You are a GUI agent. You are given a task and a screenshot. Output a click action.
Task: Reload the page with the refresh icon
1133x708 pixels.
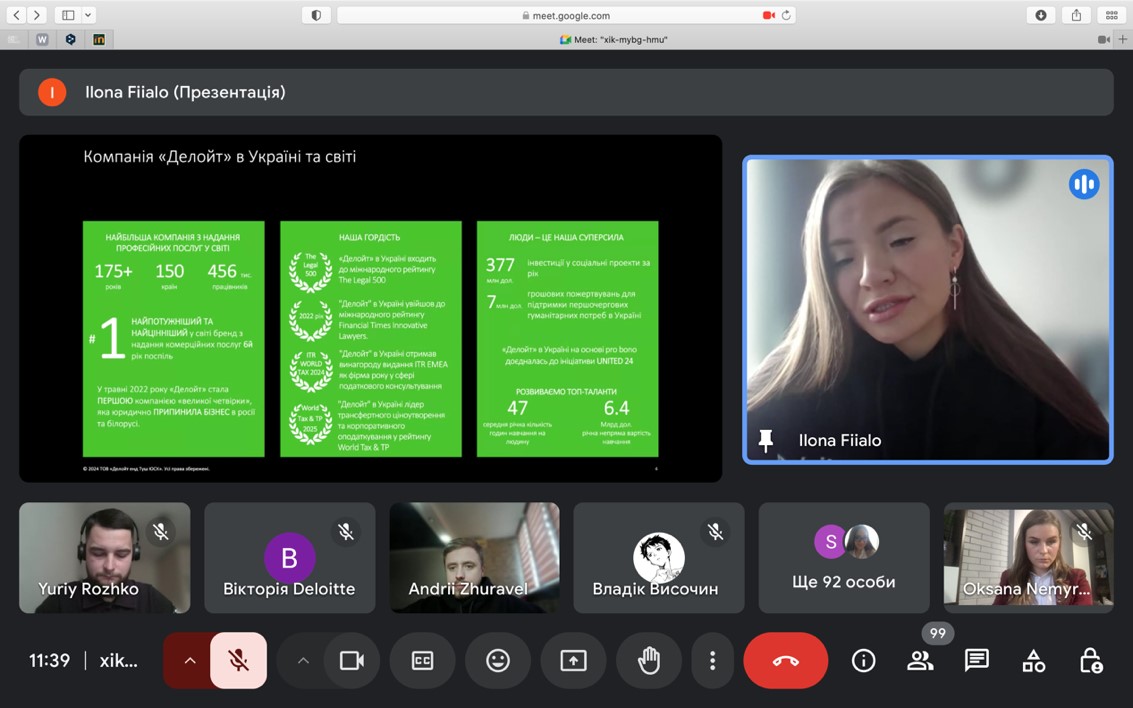click(x=786, y=15)
